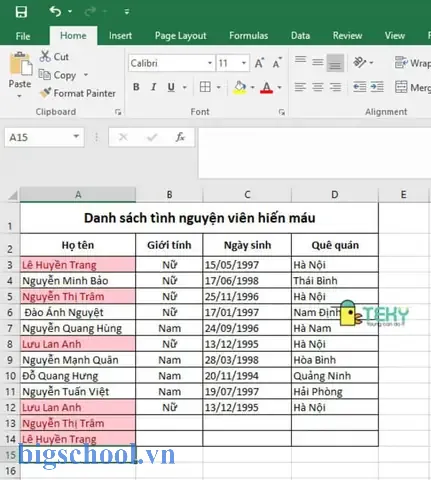431x480 pixels.
Task: Open Font settings dialog launcher
Action: (282, 112)
